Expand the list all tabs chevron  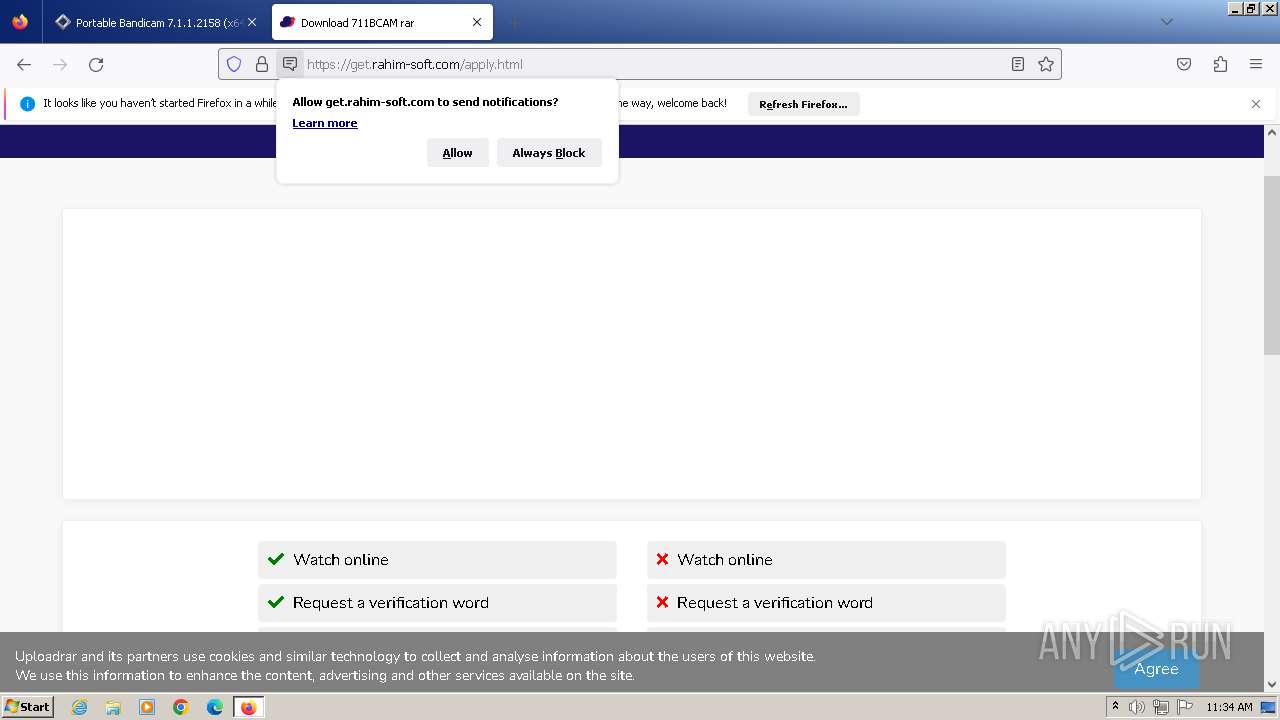(x=1166, y=22)
